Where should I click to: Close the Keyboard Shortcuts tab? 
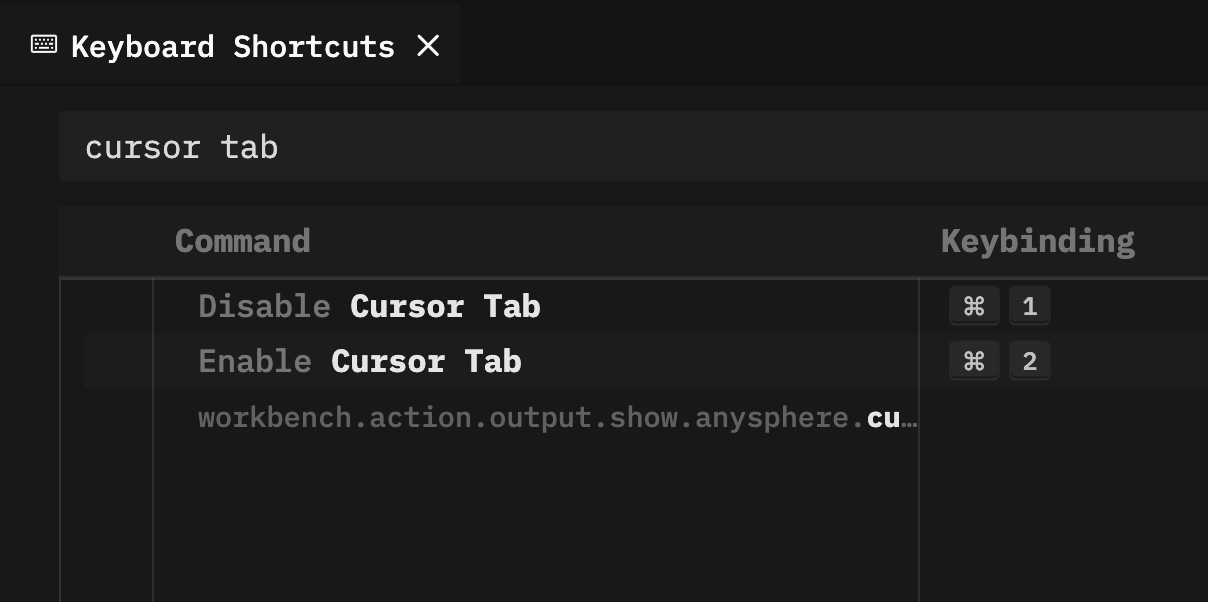click(x=428, y=45)
